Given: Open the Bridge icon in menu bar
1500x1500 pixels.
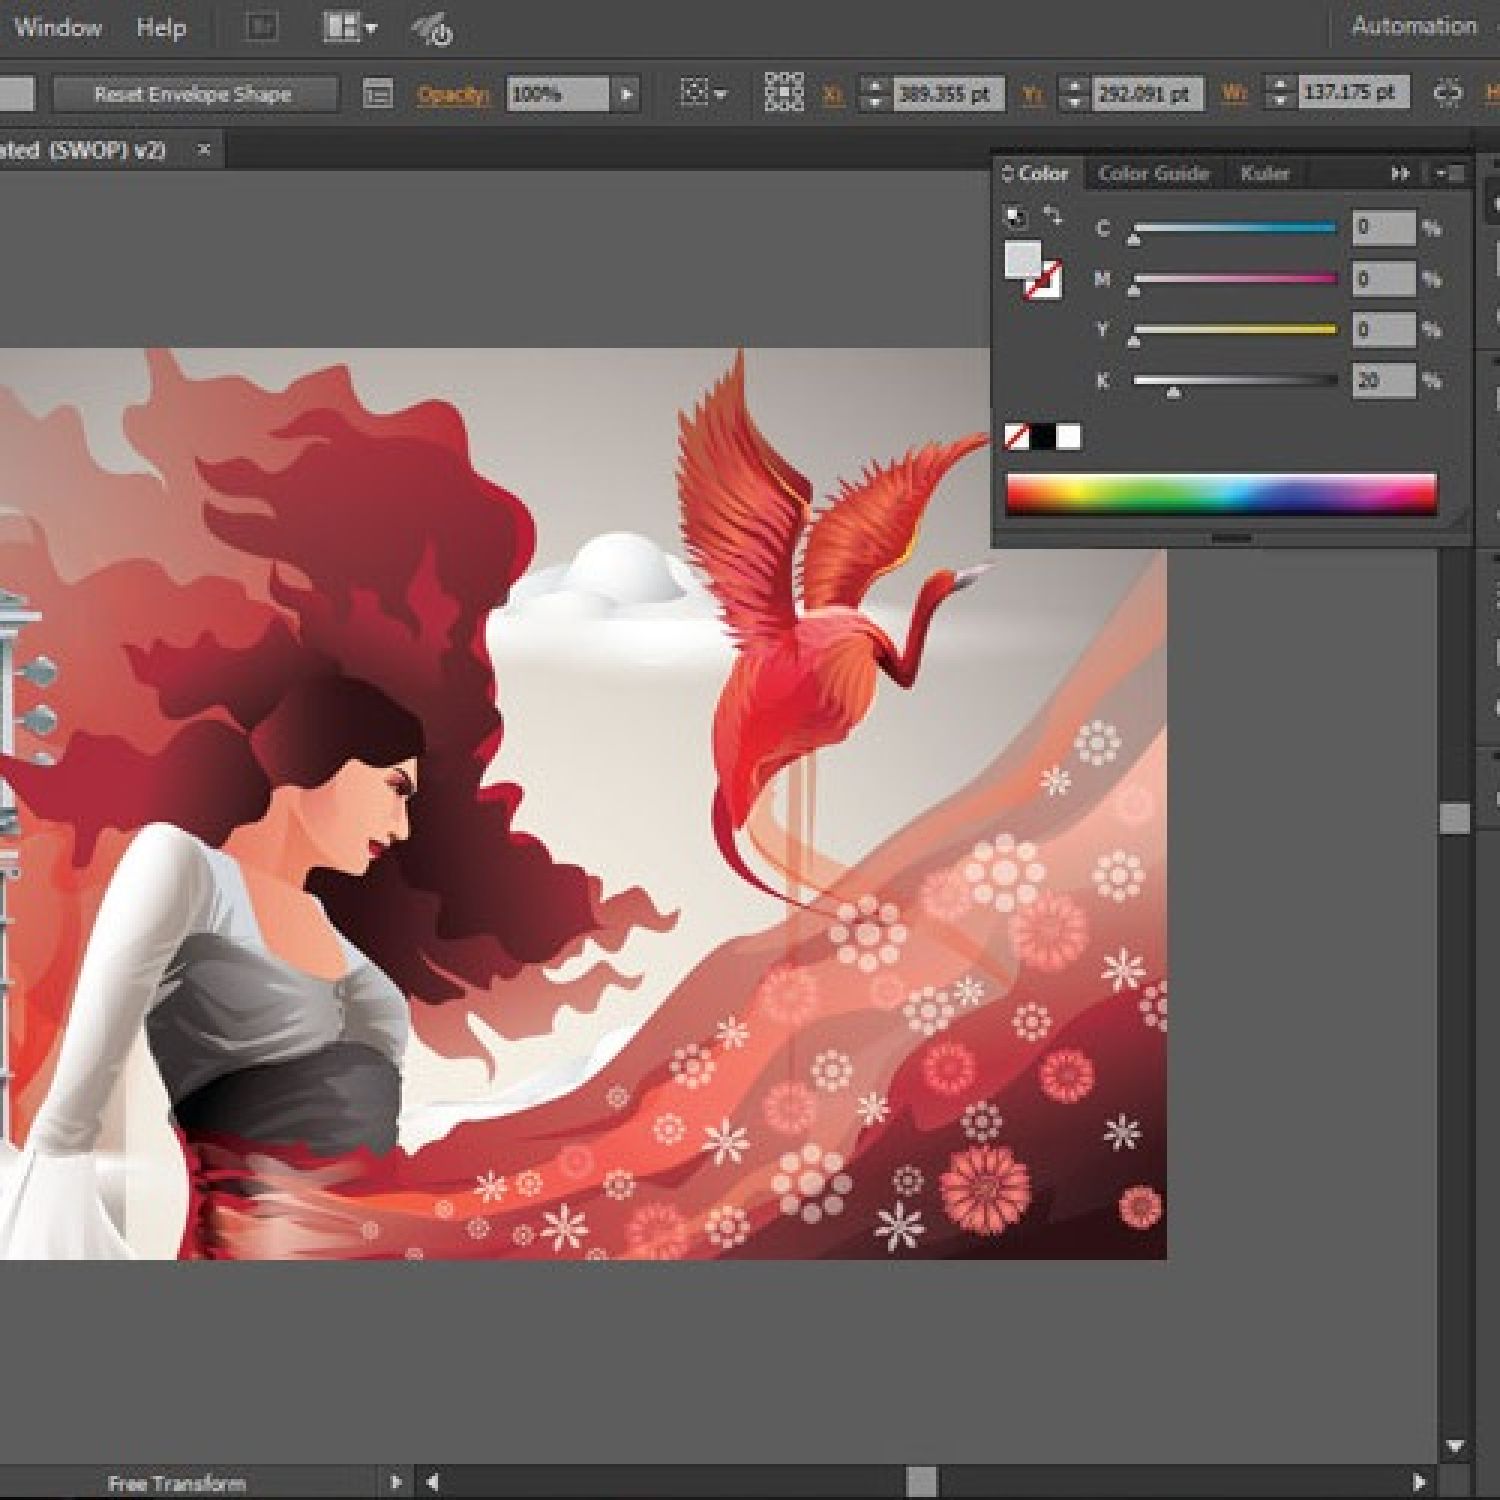Looking at the screenshot, I should coord(262,27).
